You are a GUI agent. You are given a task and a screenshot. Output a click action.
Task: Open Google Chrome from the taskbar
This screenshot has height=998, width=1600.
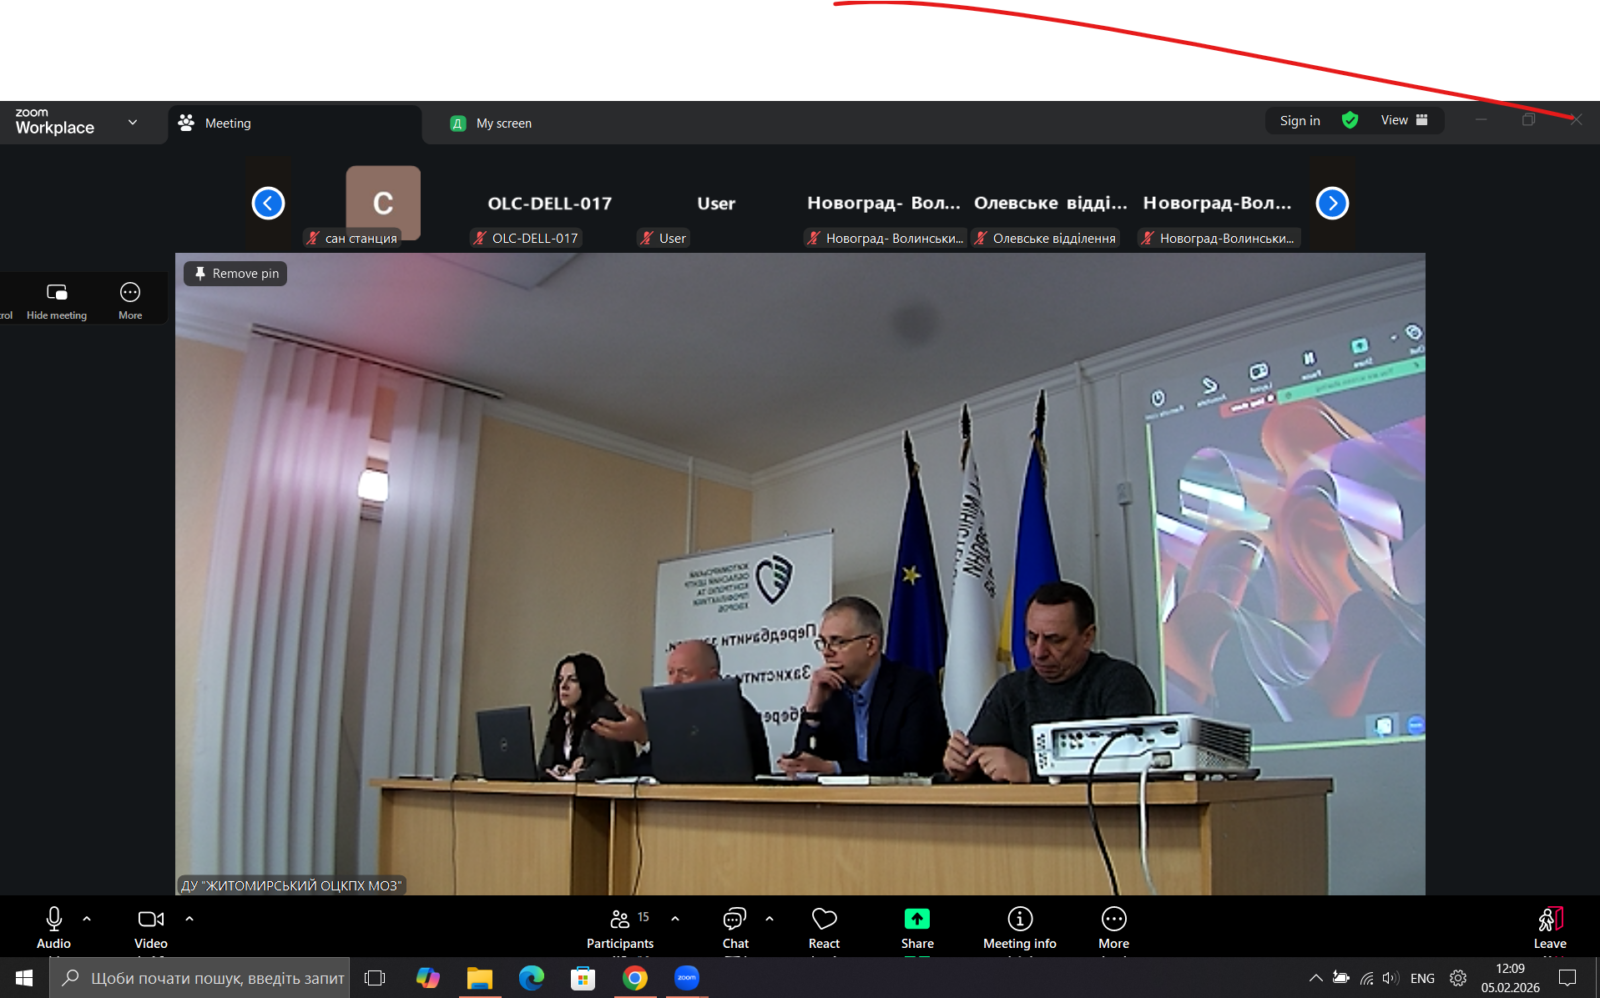click(634, 978)
